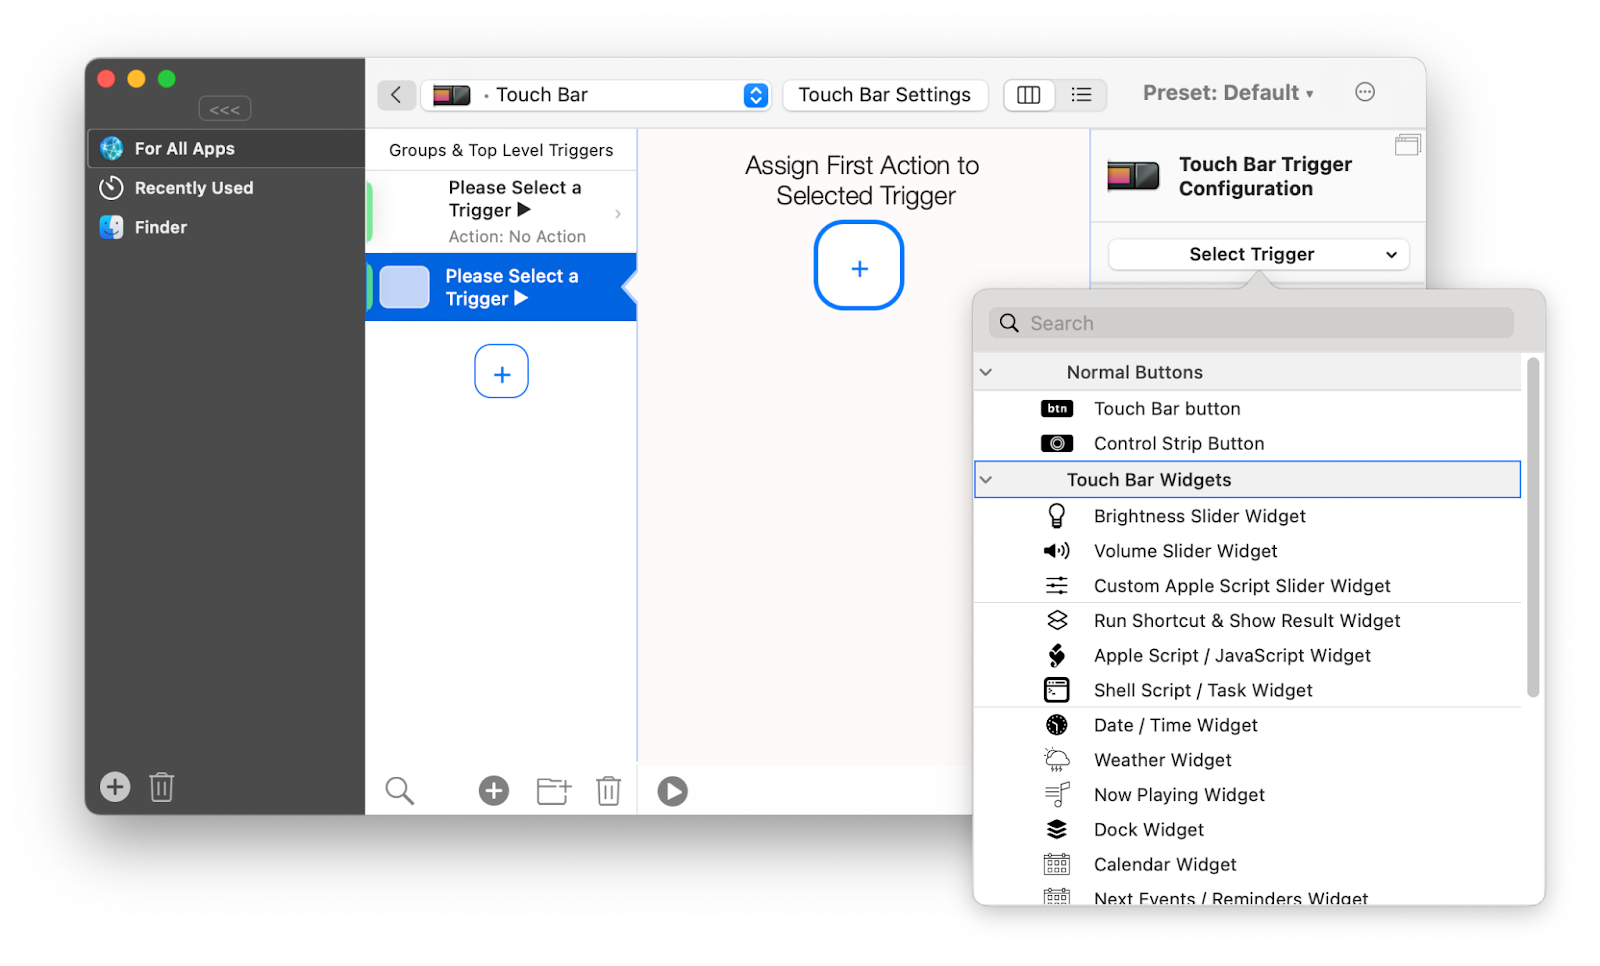This screenshot has height=966, width=1600.
Task: Click the btn icon beside Touch Bar button
Action: point(1057,409)
